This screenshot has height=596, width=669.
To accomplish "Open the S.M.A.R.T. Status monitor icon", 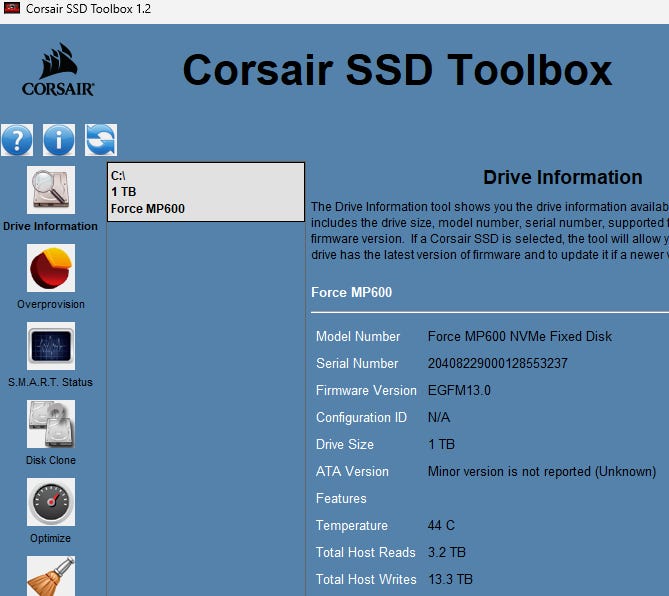I will click(x=50, y=346).
